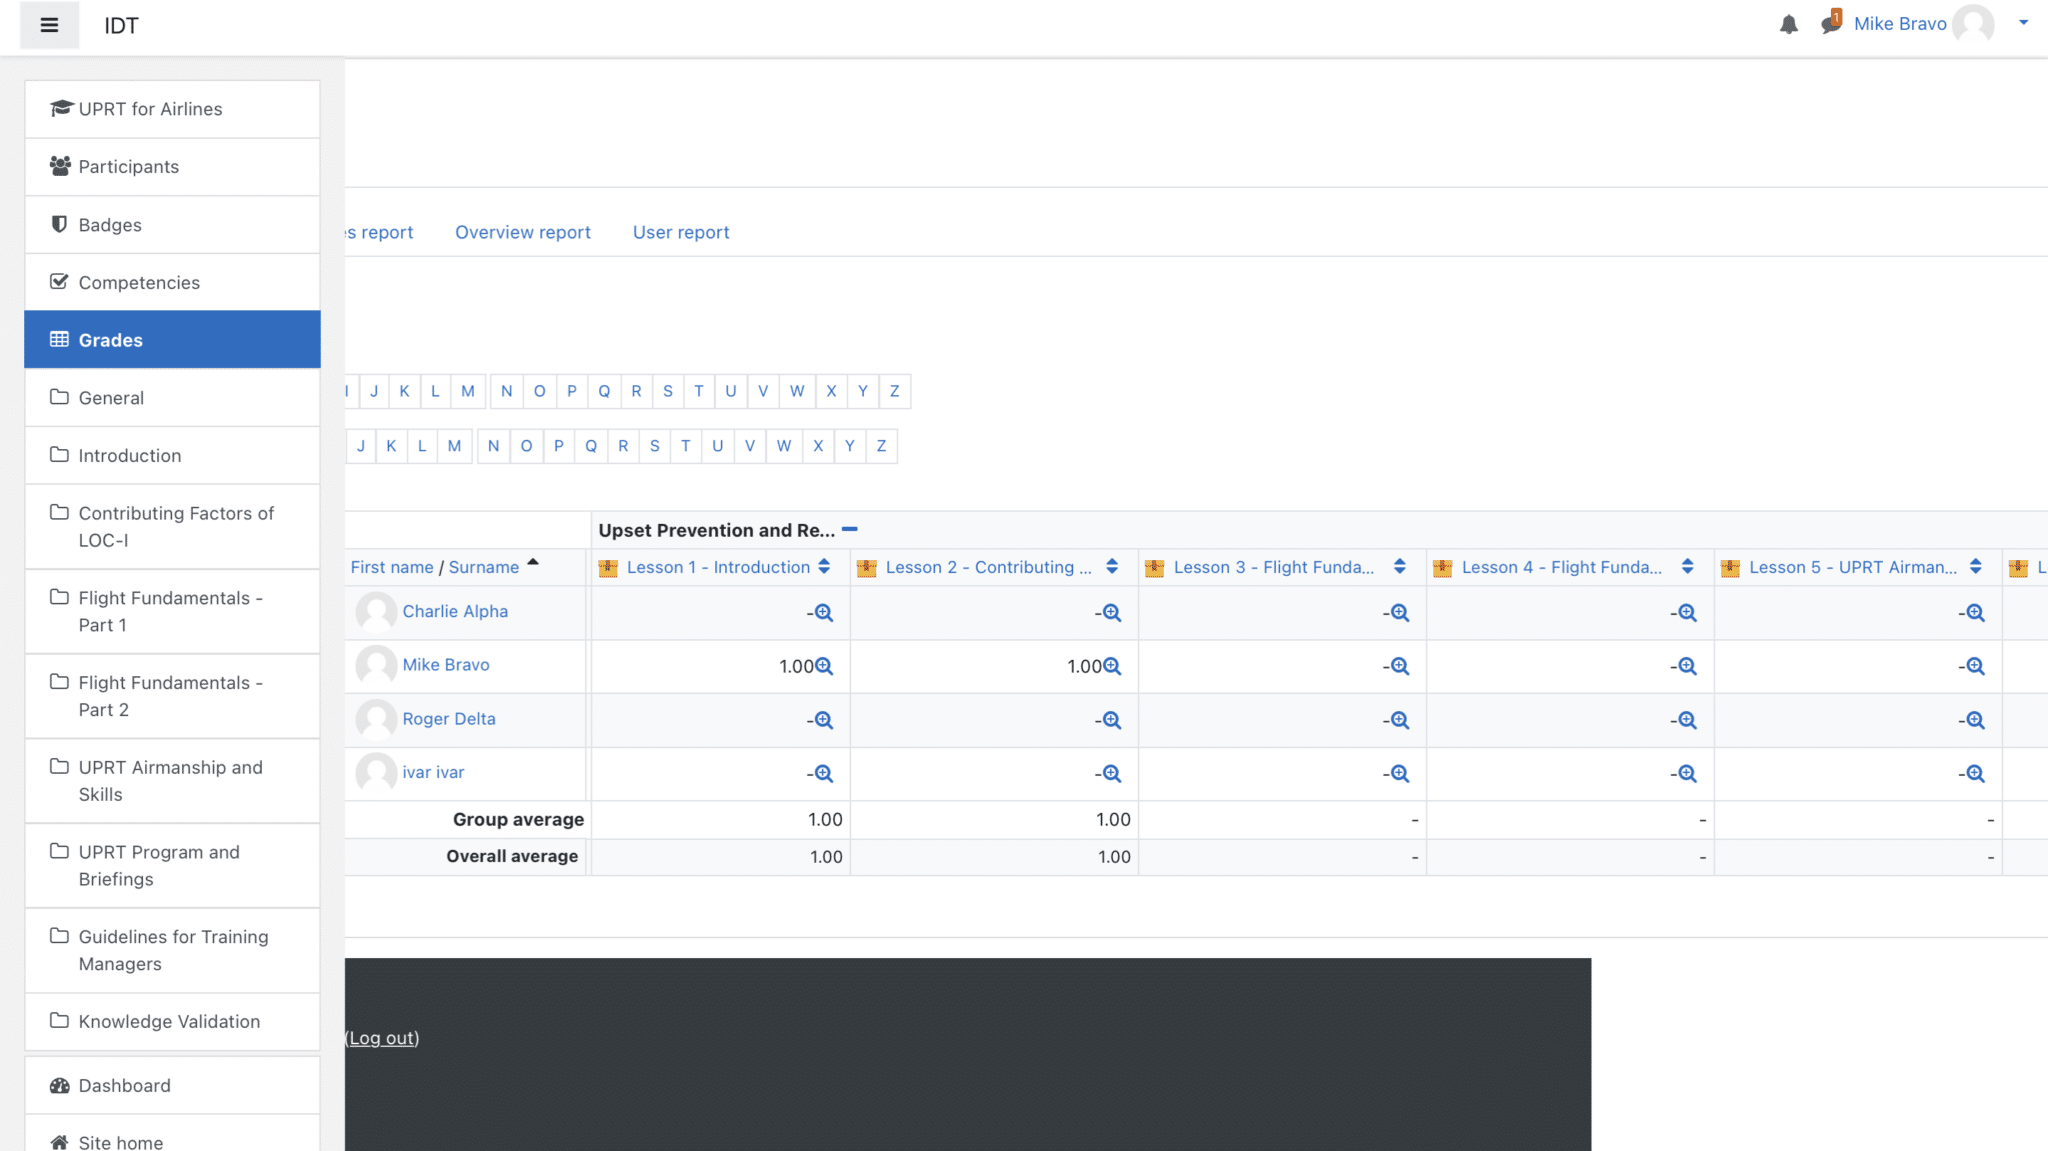
Task: Toggle sorting on Lesson 4 column
Action: pos(1688,566)
